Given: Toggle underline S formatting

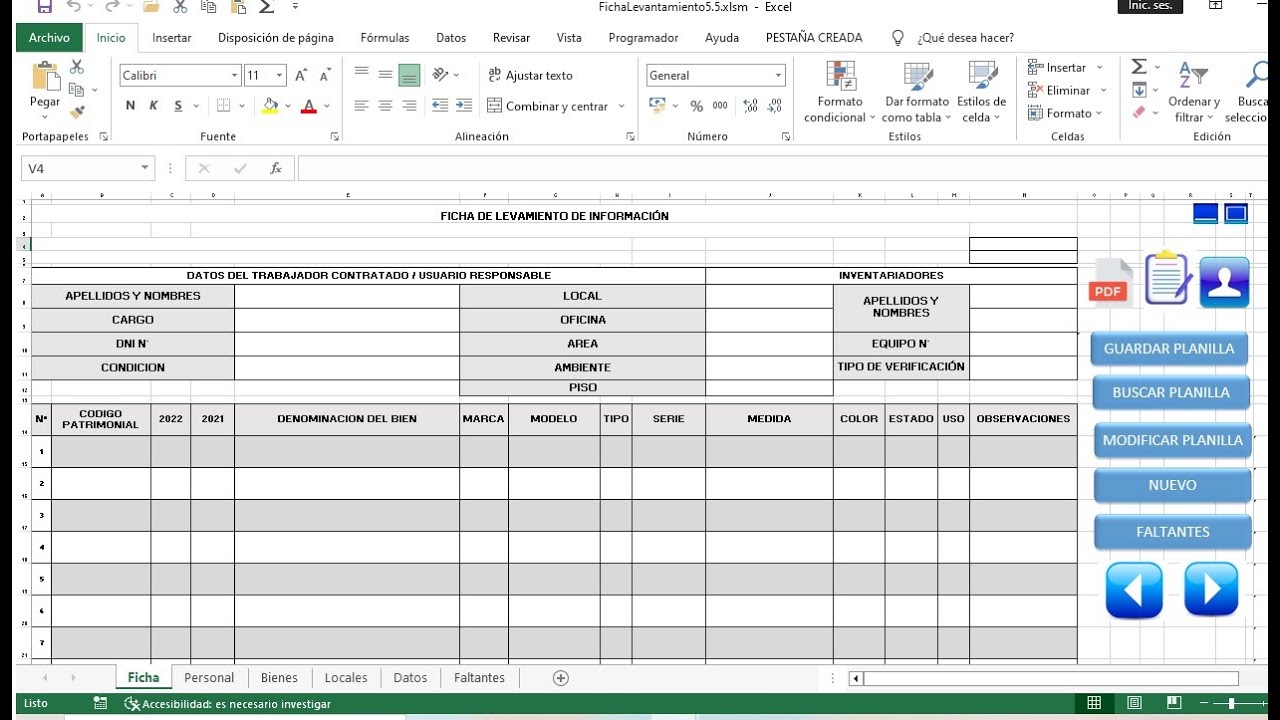Looking at the screenshot, I should (x=178, y=106).
